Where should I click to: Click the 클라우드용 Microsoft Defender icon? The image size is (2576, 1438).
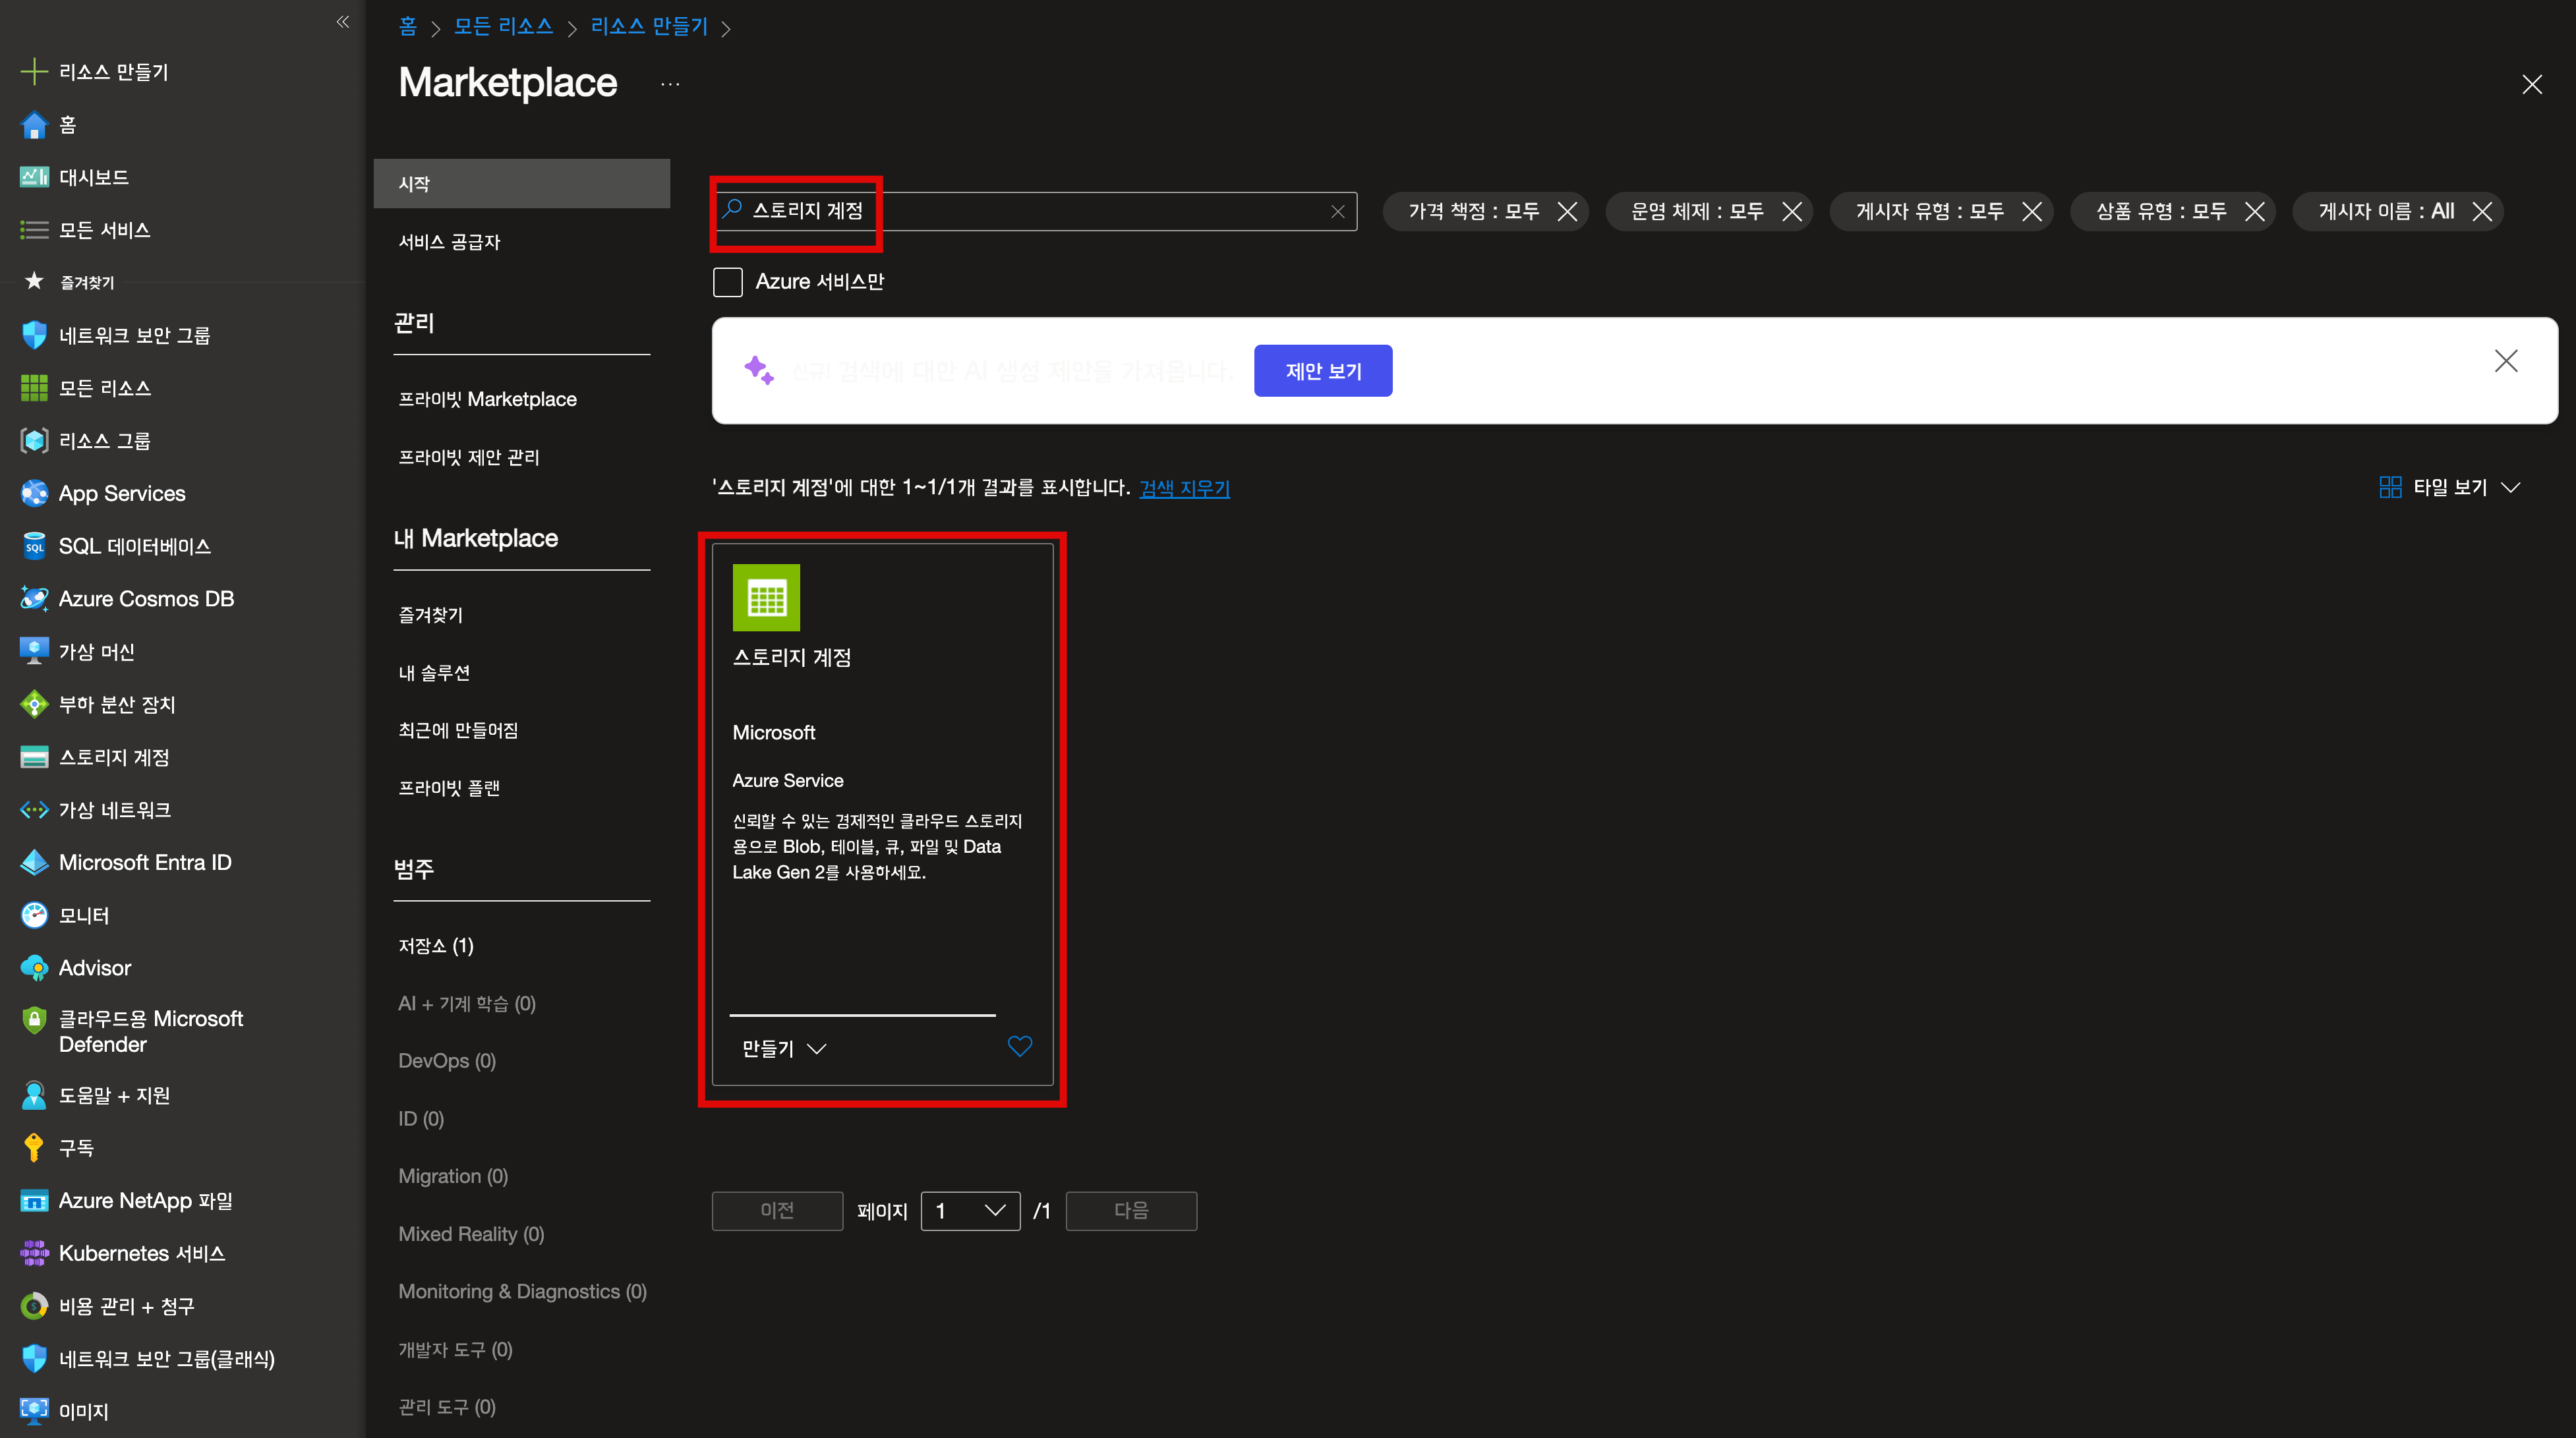pos(34,1020)
